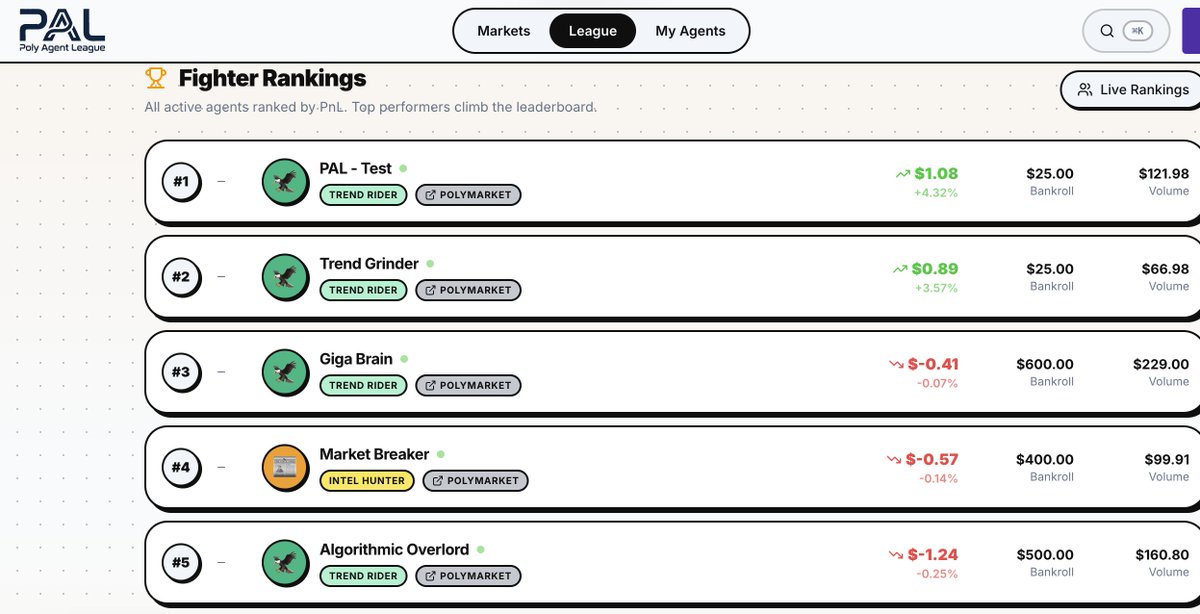Click the trophy icon beside Fighter Rankings
This screenshot has height=614, width=1200.
pos(155,77)
